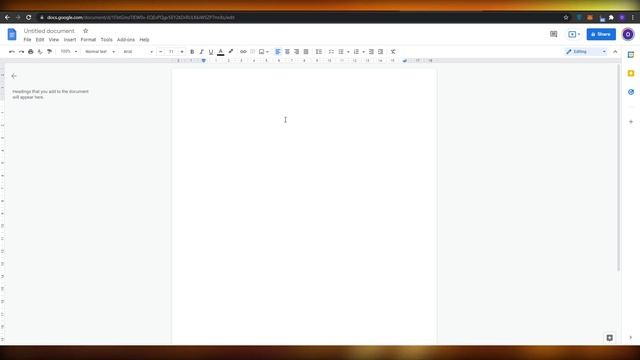Image resolution: width=640 pixels, height=360 pixels.
Task: Decrease the paragraph indent
Action: (371, 52)
